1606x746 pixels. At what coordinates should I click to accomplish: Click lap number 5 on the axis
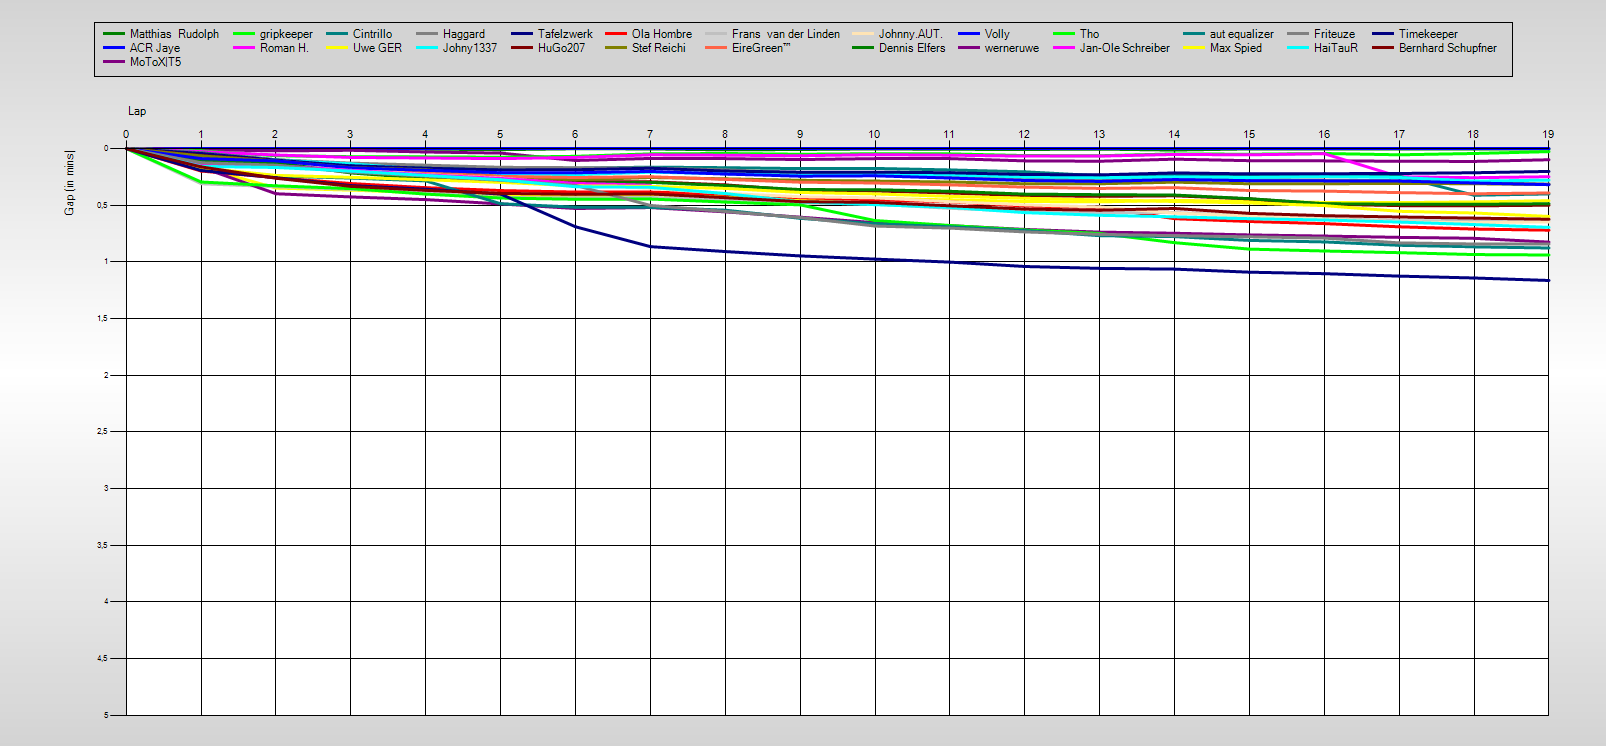pos(500,134)
